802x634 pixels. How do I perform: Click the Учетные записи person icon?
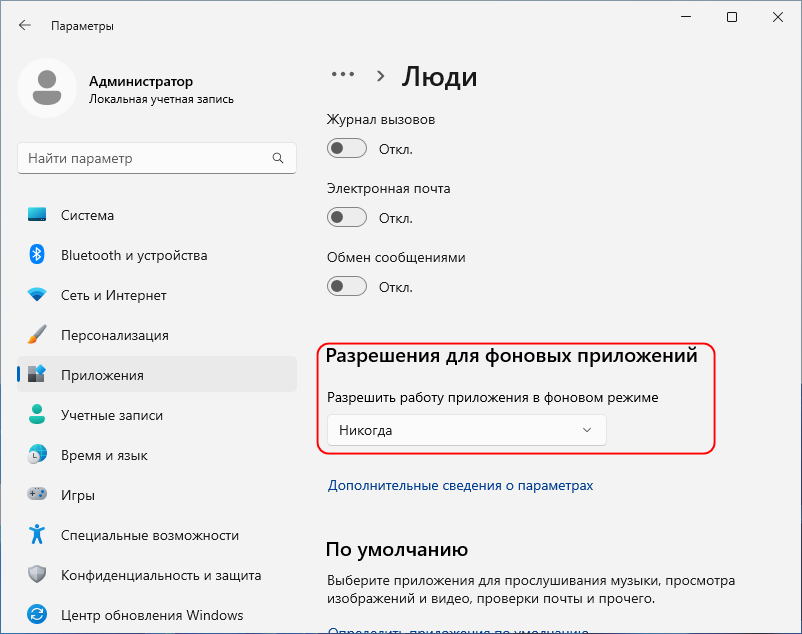click(x=37, y=415)
